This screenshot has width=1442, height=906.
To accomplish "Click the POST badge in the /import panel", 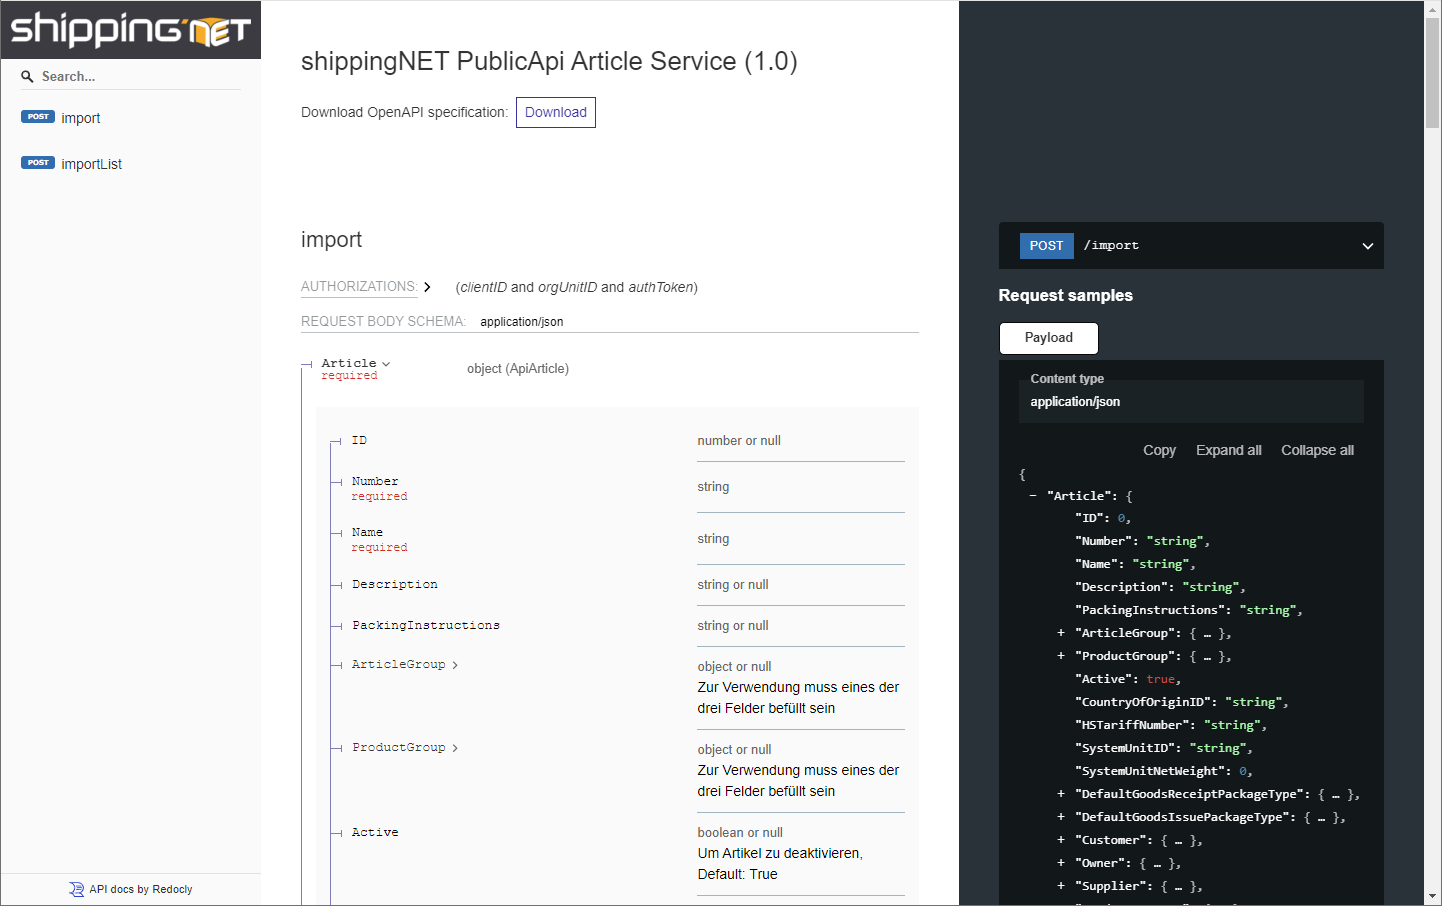I will coord(1046,245).
